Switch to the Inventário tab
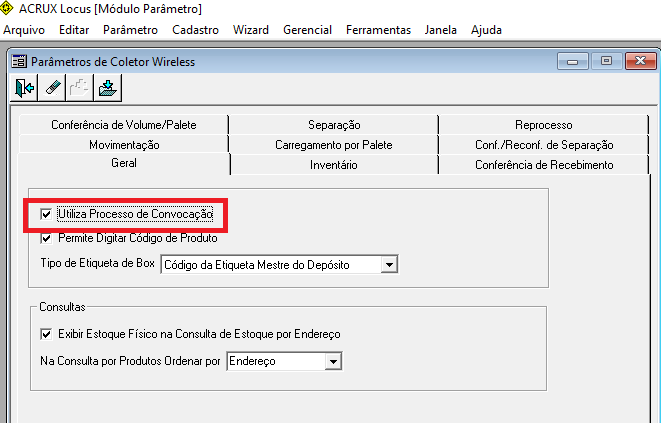This screenshot has height=423, width=661. [334, 164]
